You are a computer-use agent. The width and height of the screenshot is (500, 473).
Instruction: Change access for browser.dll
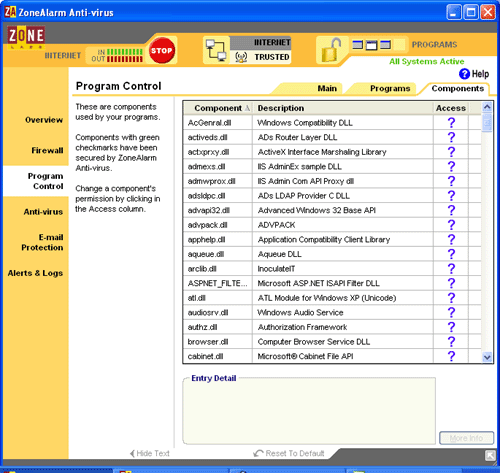coord(451,342)
